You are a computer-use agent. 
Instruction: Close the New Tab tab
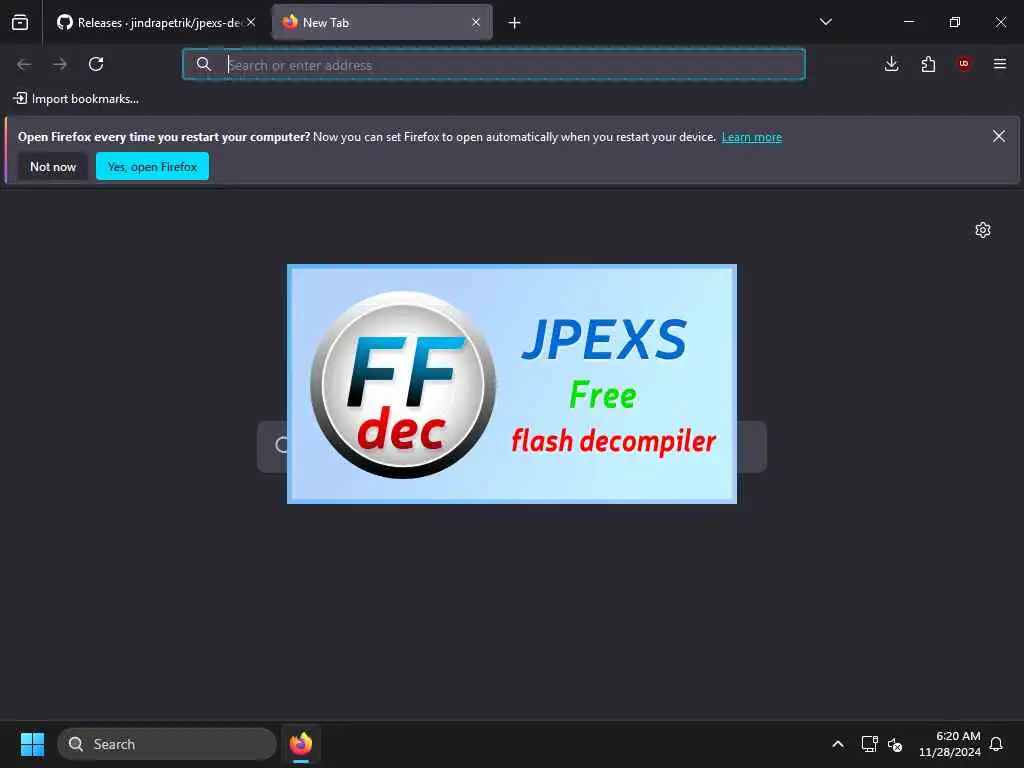coord(476,22)
